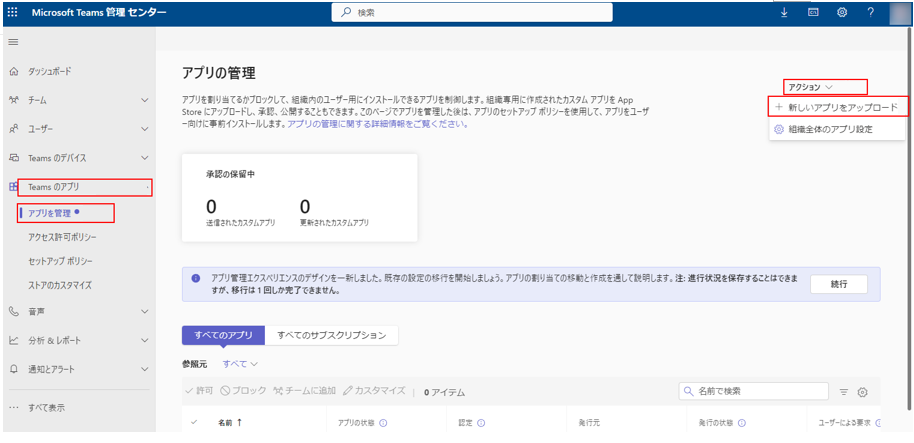Toggle the select-all checkmark in table header
This screenshot has width=914, height=443.
(194, 423)
